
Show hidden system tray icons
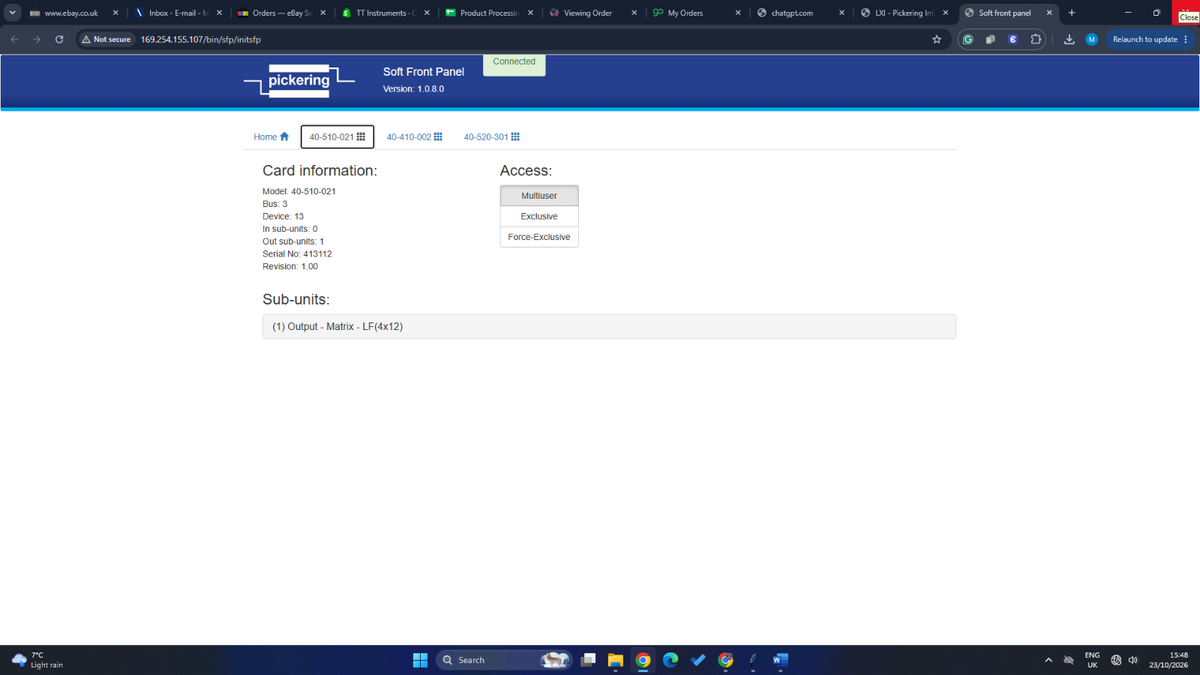1050,660
